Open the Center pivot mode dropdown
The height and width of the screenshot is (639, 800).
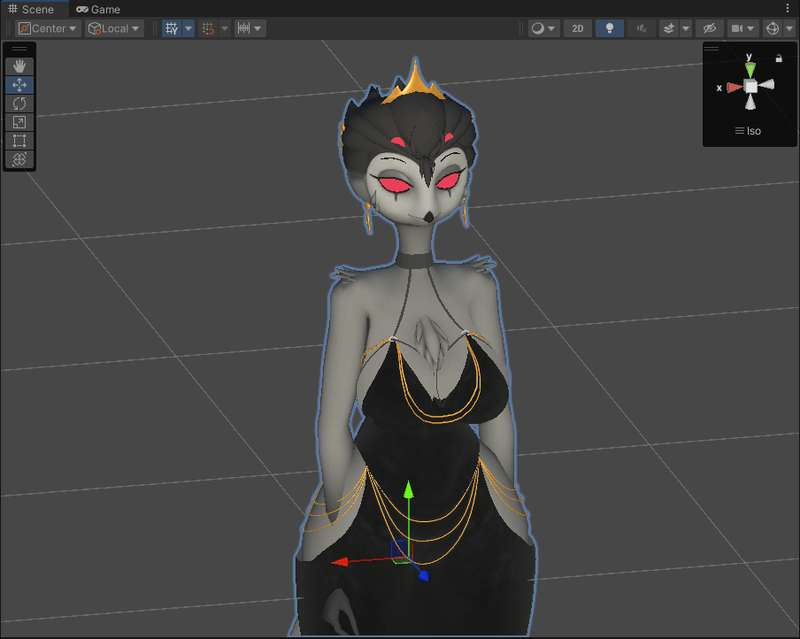click(47, 29)
